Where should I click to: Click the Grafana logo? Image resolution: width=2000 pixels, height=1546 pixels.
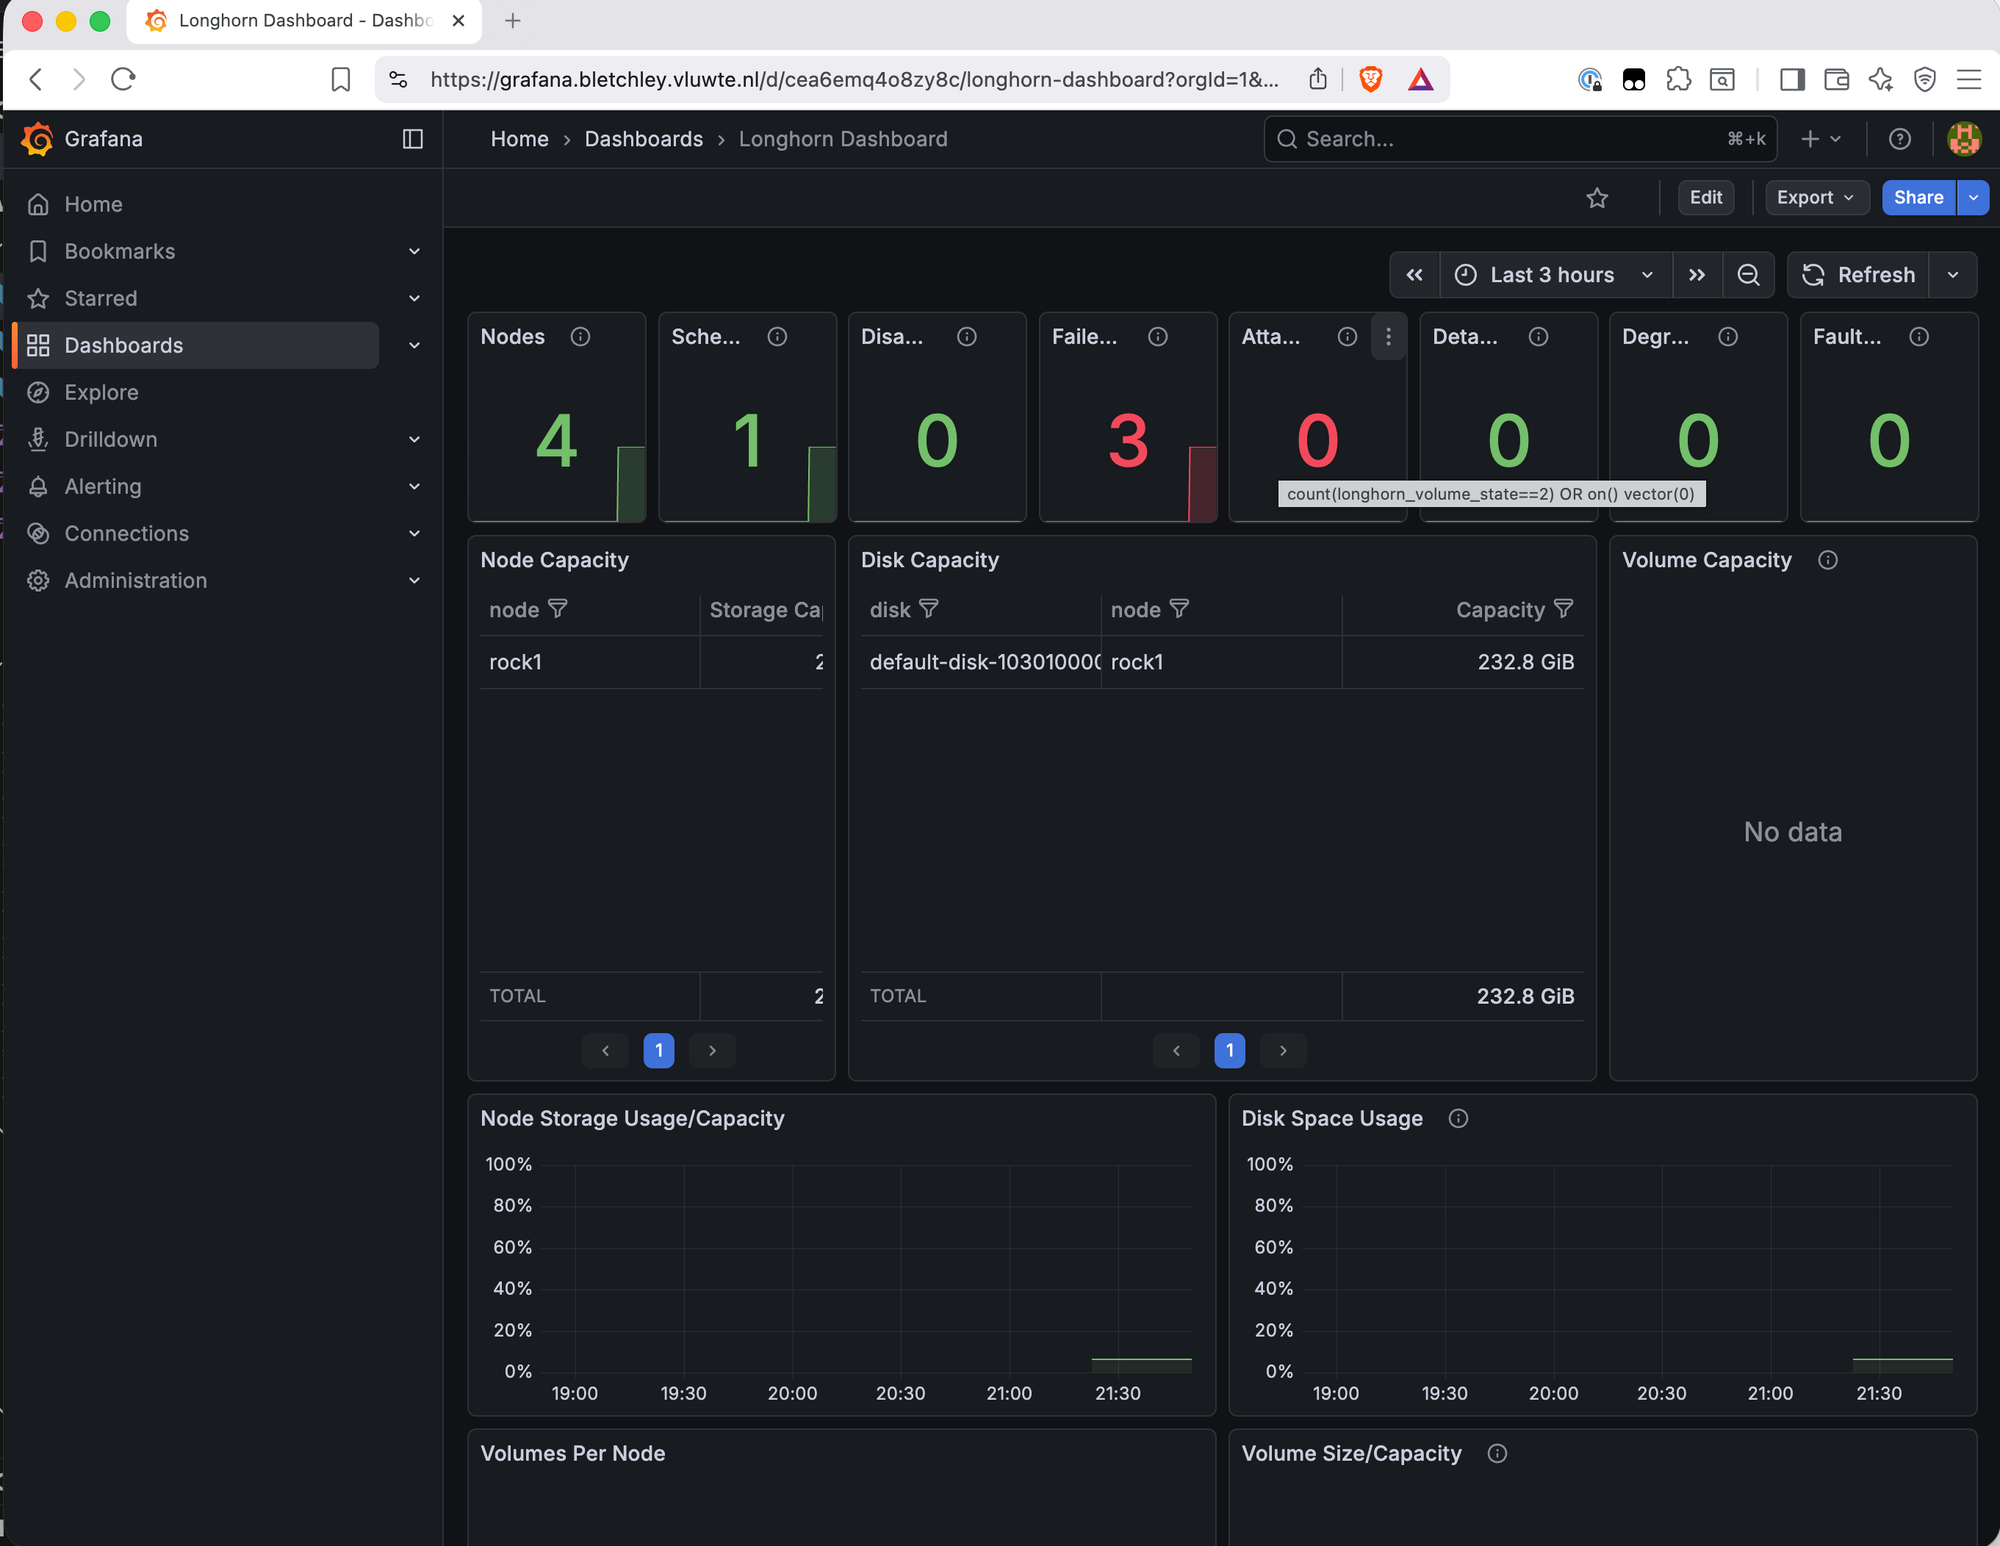[37, 139]
